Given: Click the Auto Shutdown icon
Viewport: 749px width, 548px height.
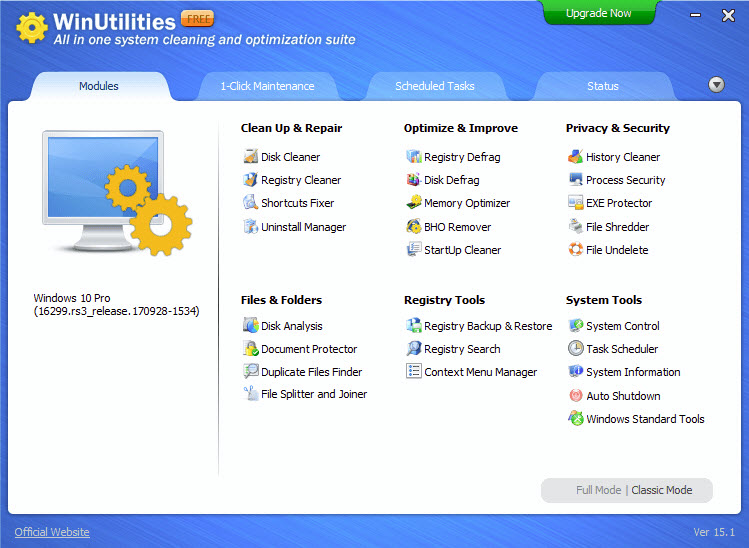Looking at the screenshot, I should tap(576, 396).
